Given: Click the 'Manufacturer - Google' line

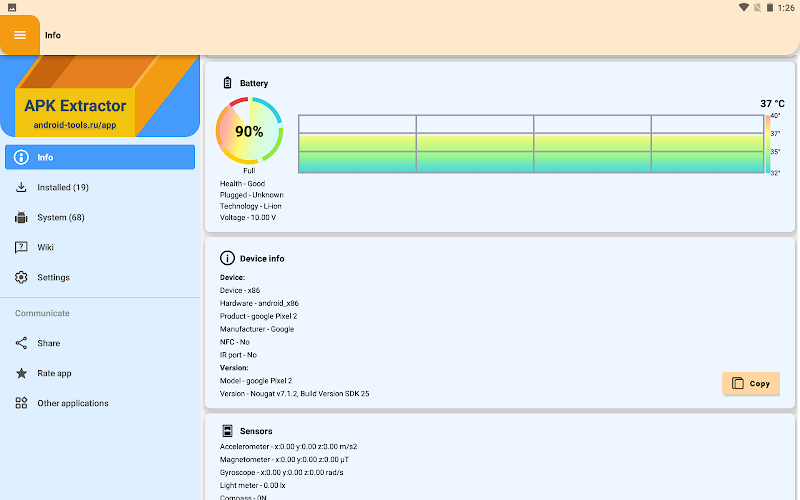Looking at the screenshot, I should 257,329.
